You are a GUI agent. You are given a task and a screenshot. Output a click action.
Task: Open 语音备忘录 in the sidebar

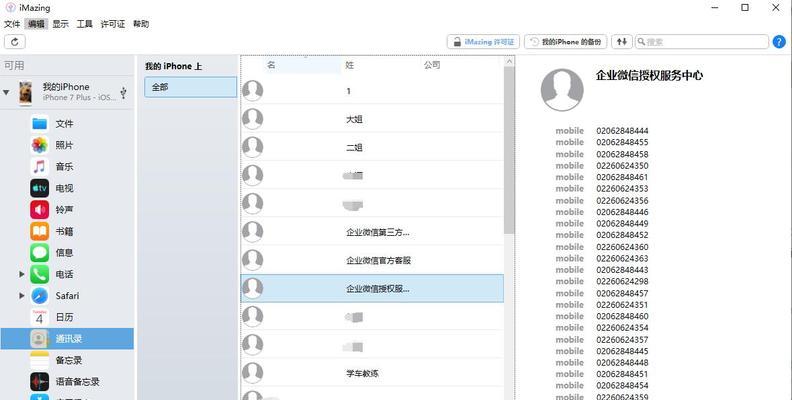[67, 382]
